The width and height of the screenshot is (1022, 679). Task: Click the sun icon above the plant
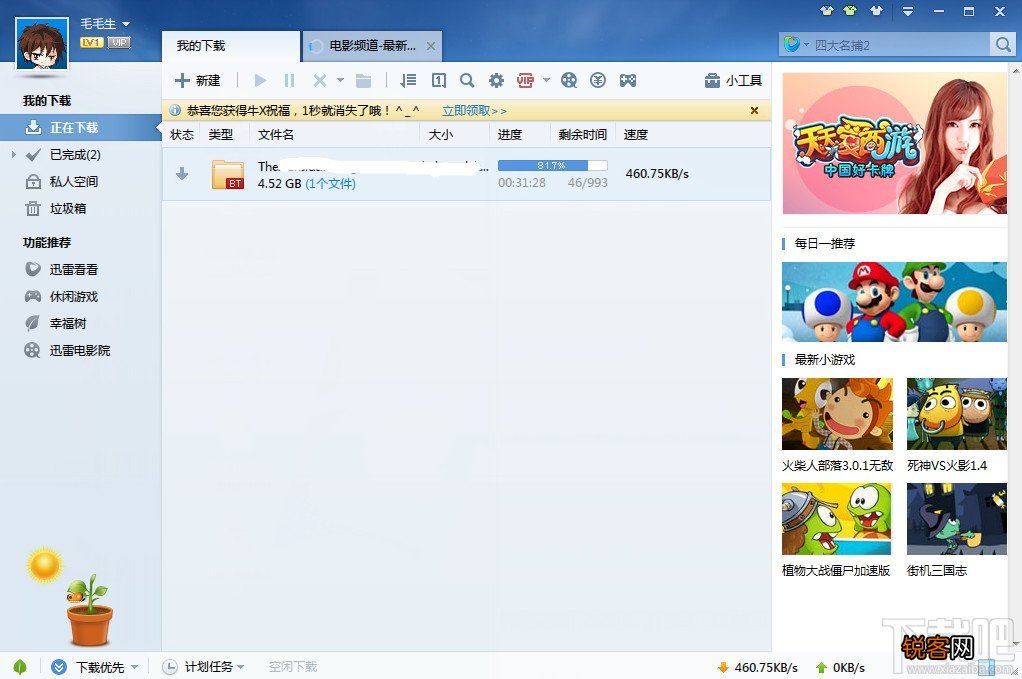[44, 565]
